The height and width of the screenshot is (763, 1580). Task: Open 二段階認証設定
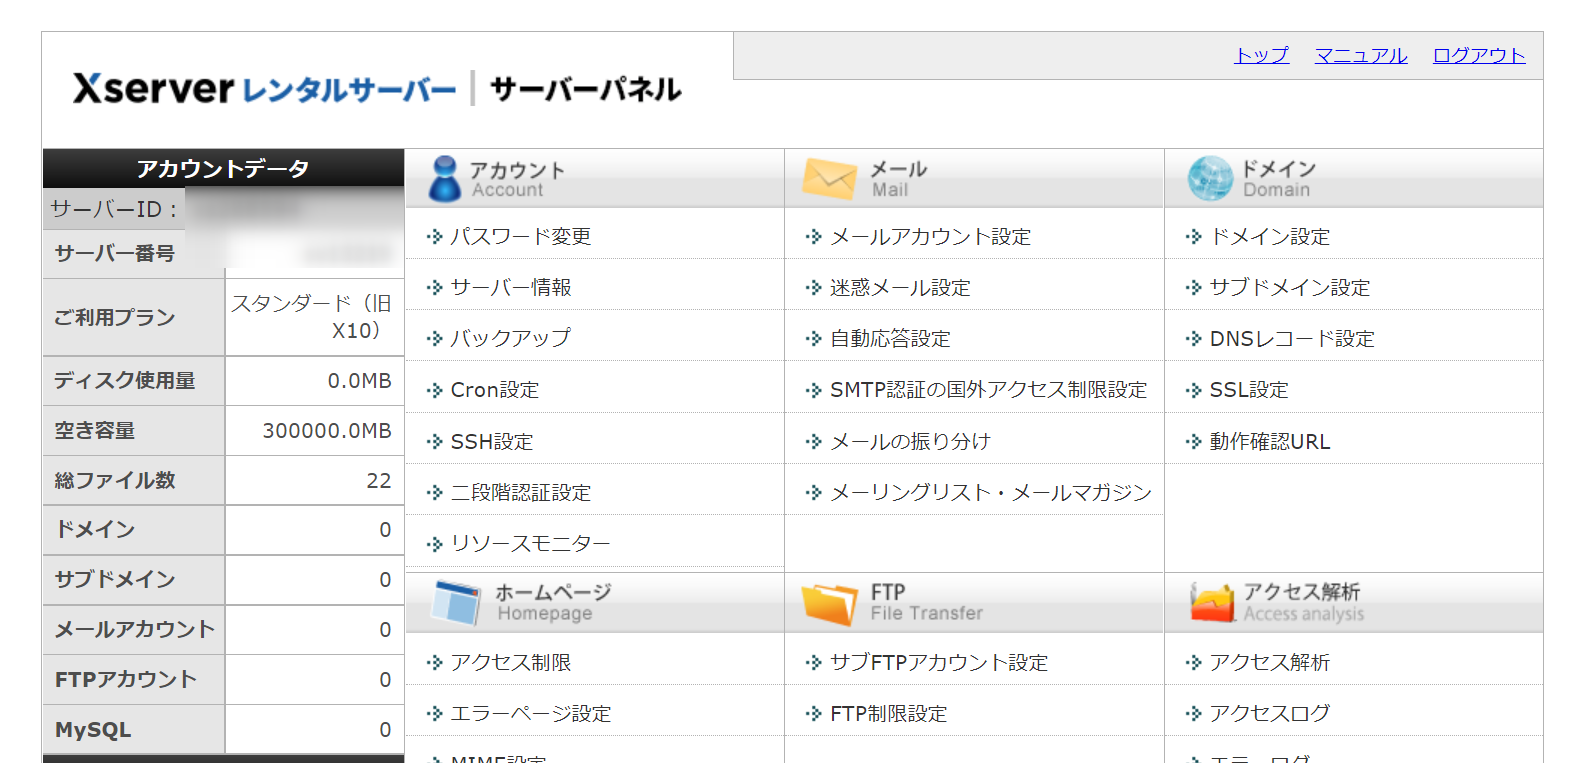tap(521, 492)
